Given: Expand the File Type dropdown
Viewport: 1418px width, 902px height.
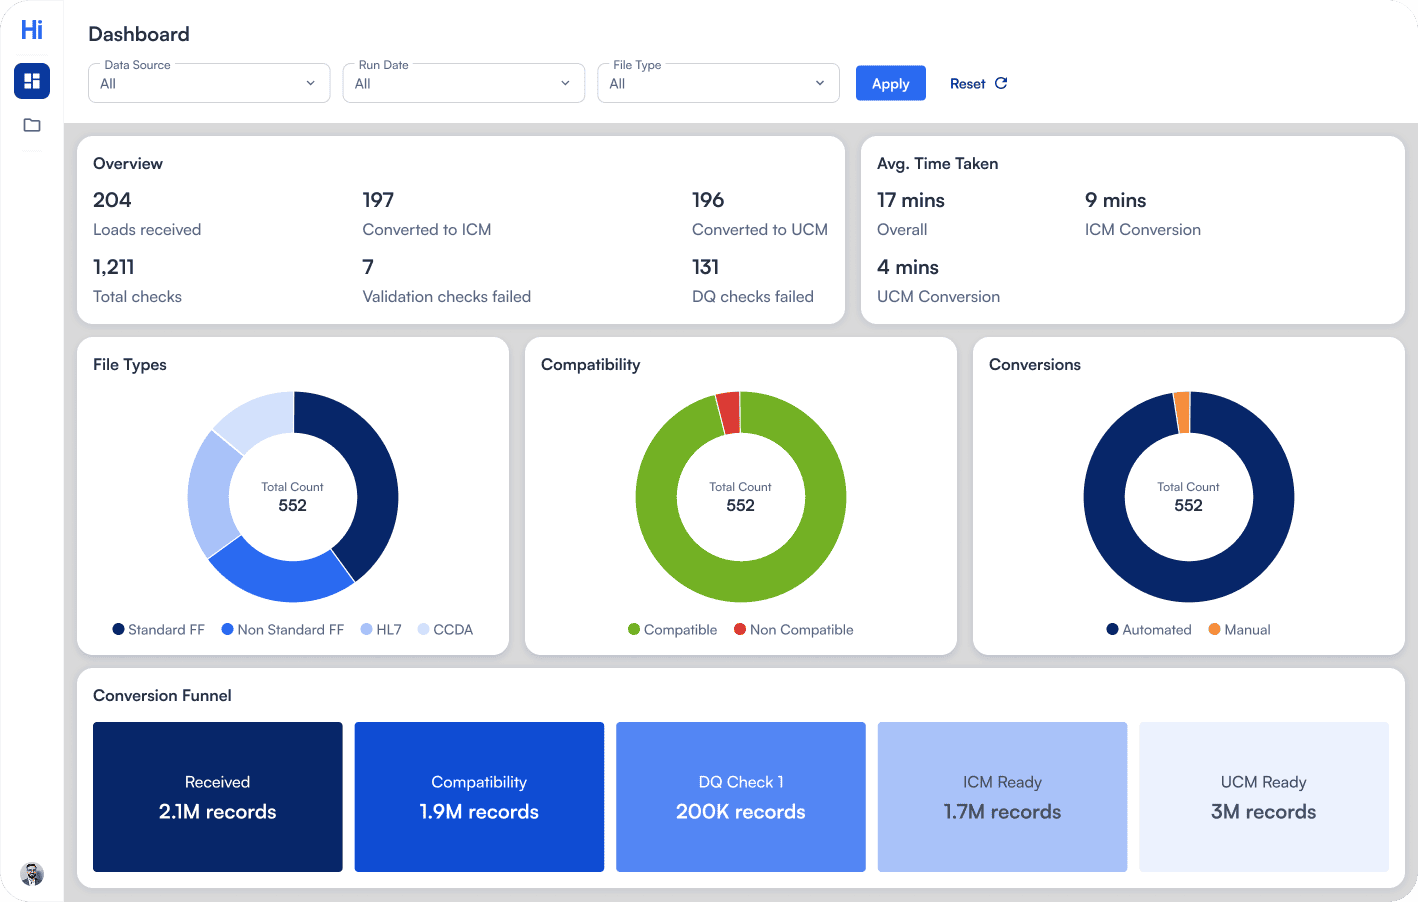Looking at the screenshot, I should pyautogui.click(x=718, y=84).
